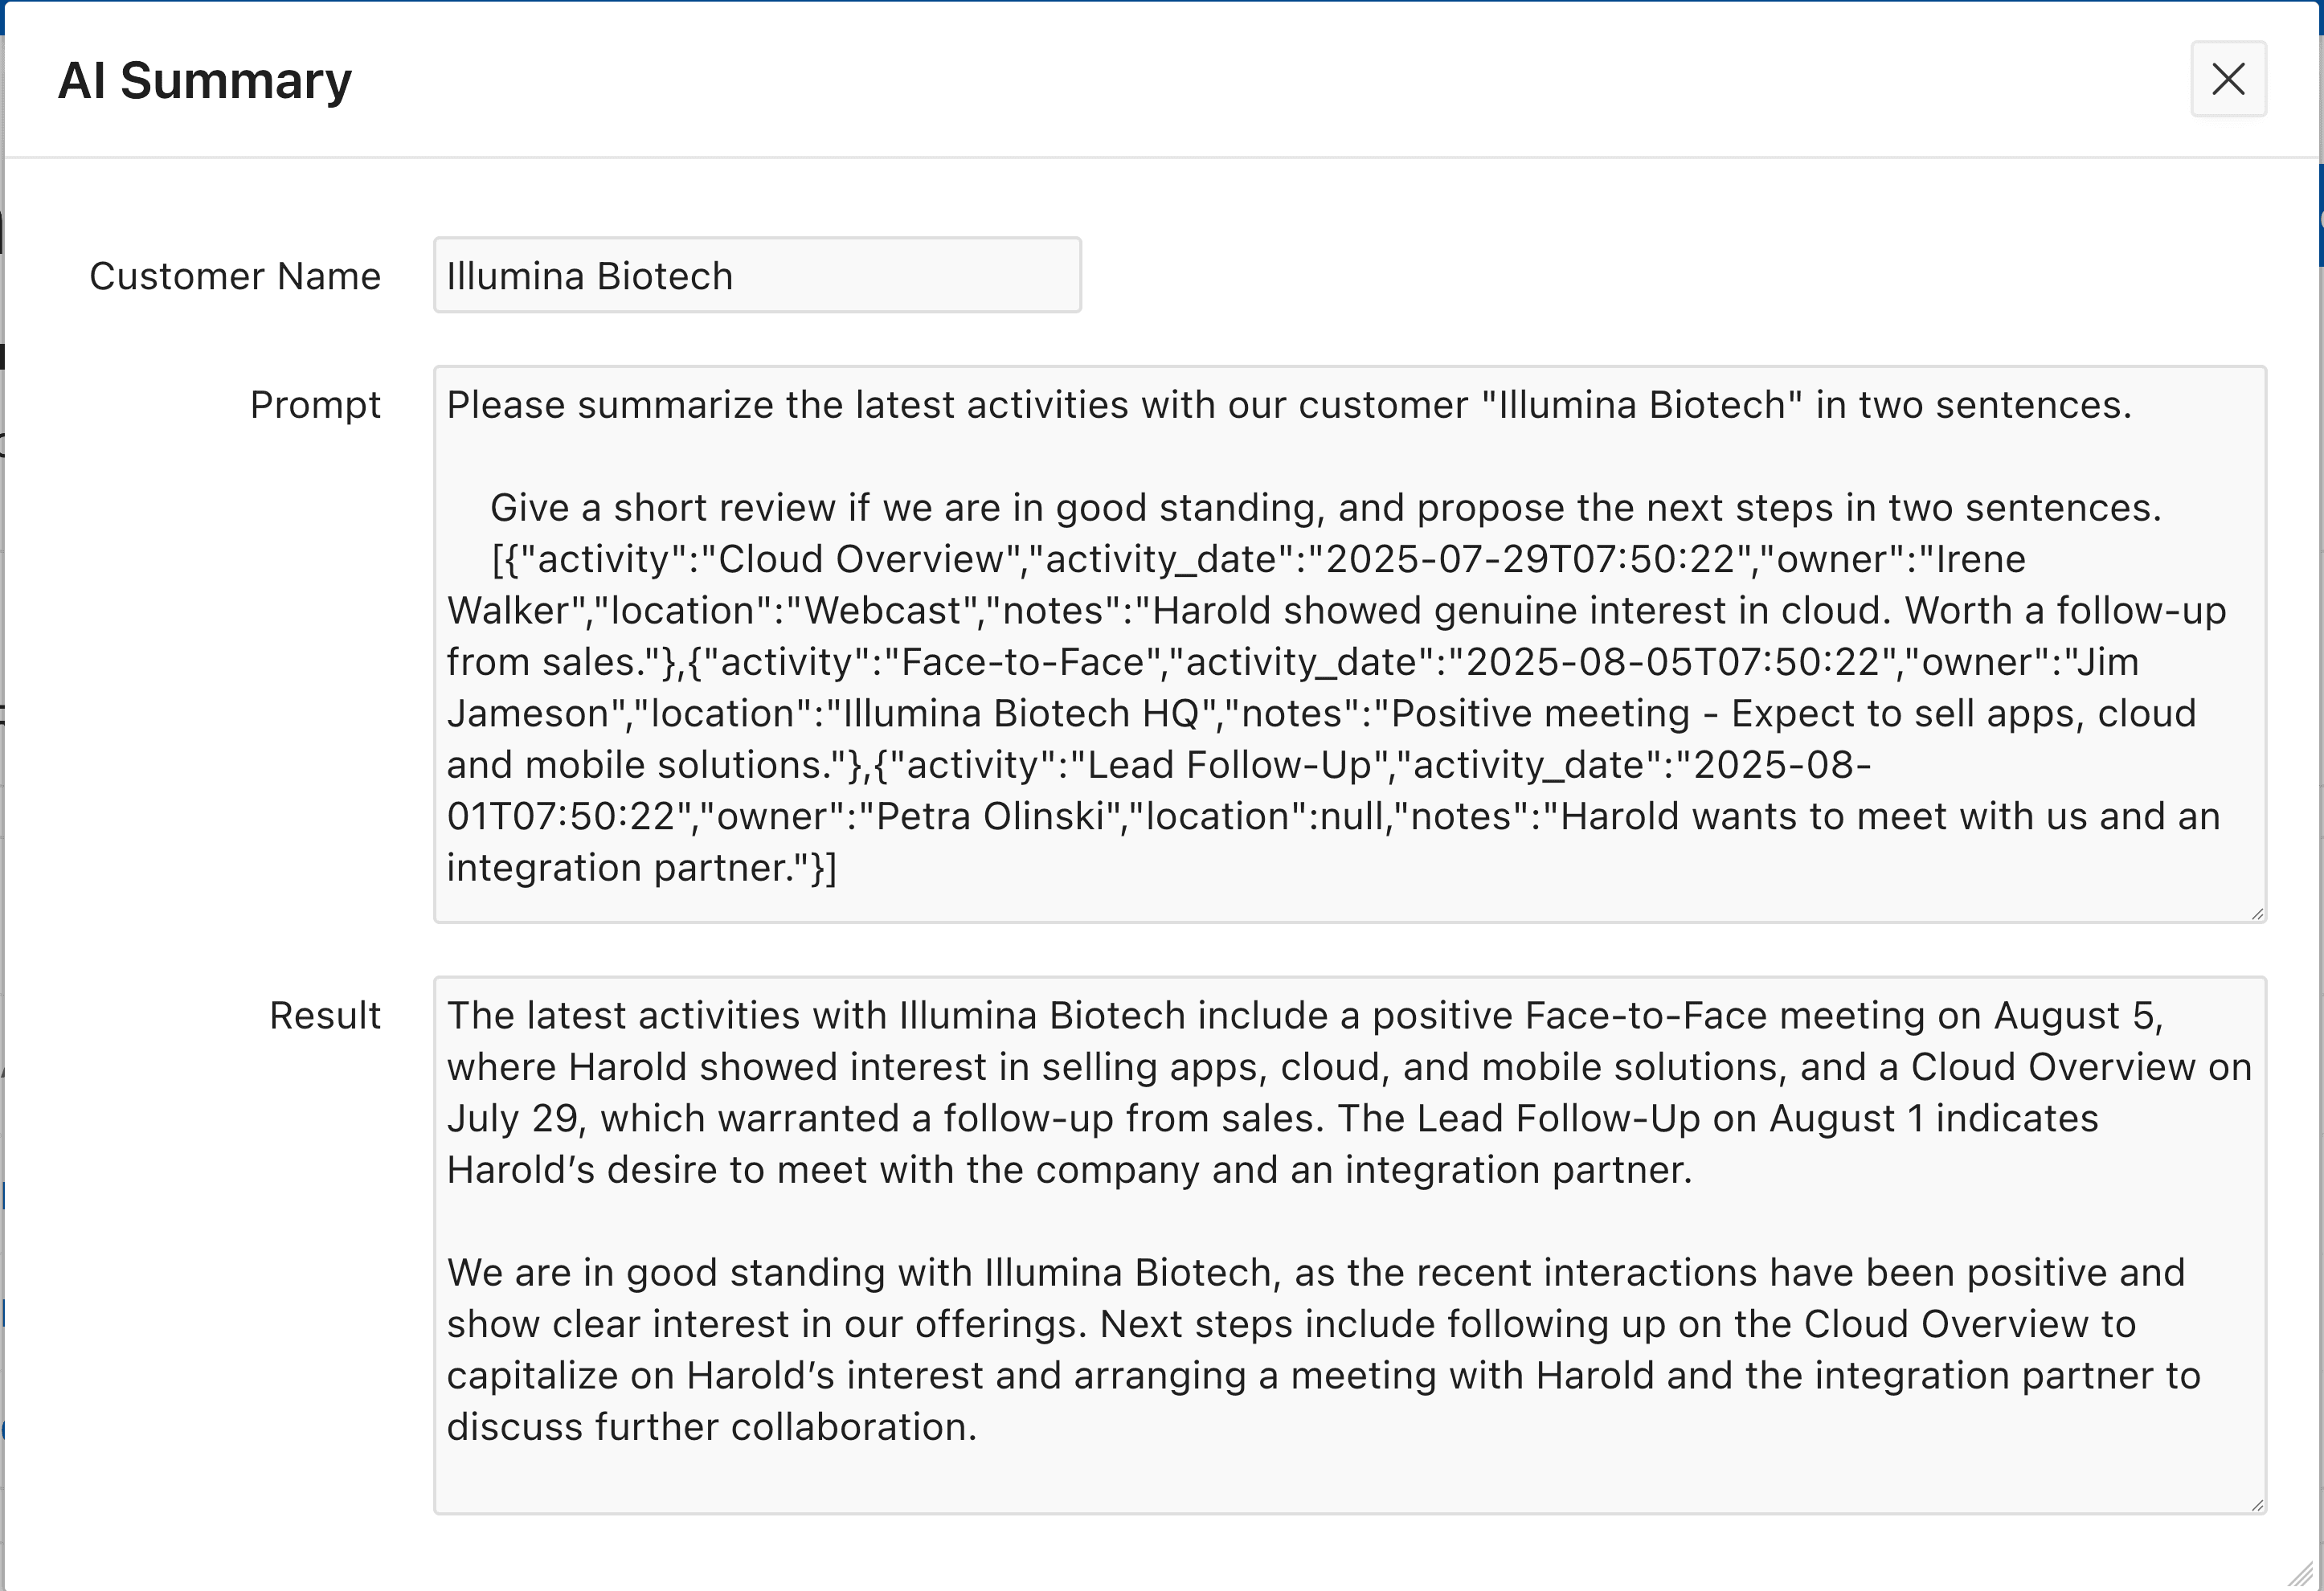This screenshot has height=1591, width=2324.
Task: Click the "Customer Name" field label
Action: tap(235, 276)
